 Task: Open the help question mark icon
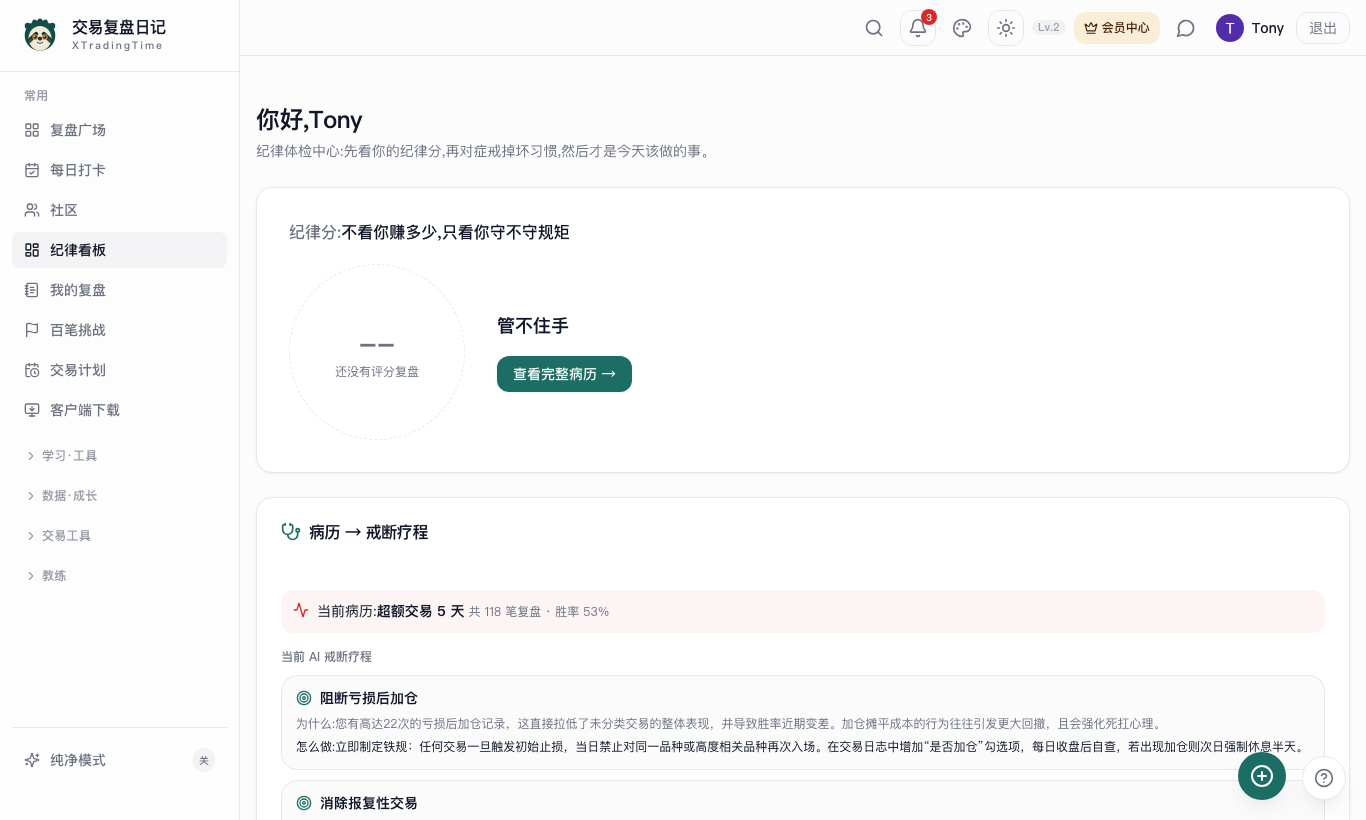1324,778
